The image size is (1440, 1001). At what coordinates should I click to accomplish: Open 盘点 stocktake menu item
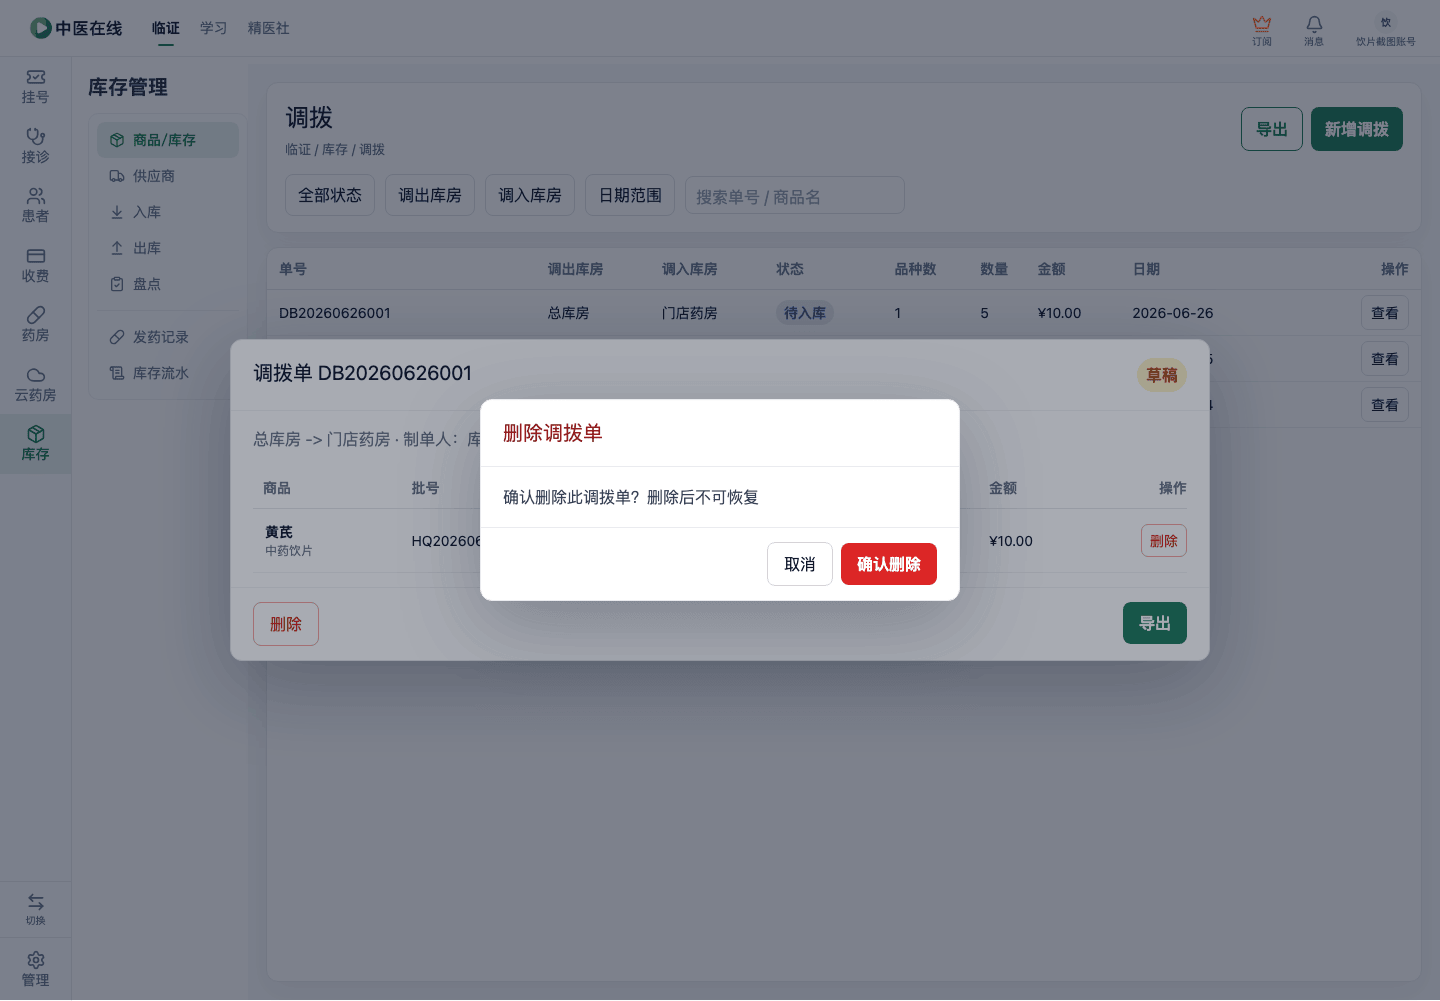pos(168,284)
